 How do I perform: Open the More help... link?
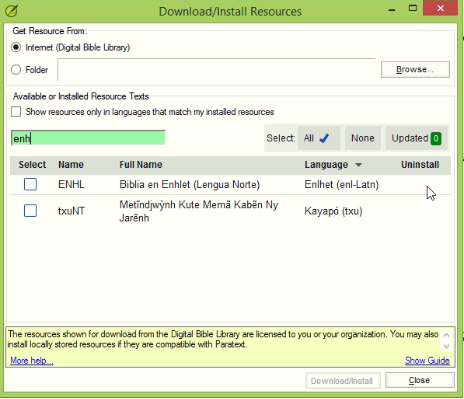[x=32, y=361]
